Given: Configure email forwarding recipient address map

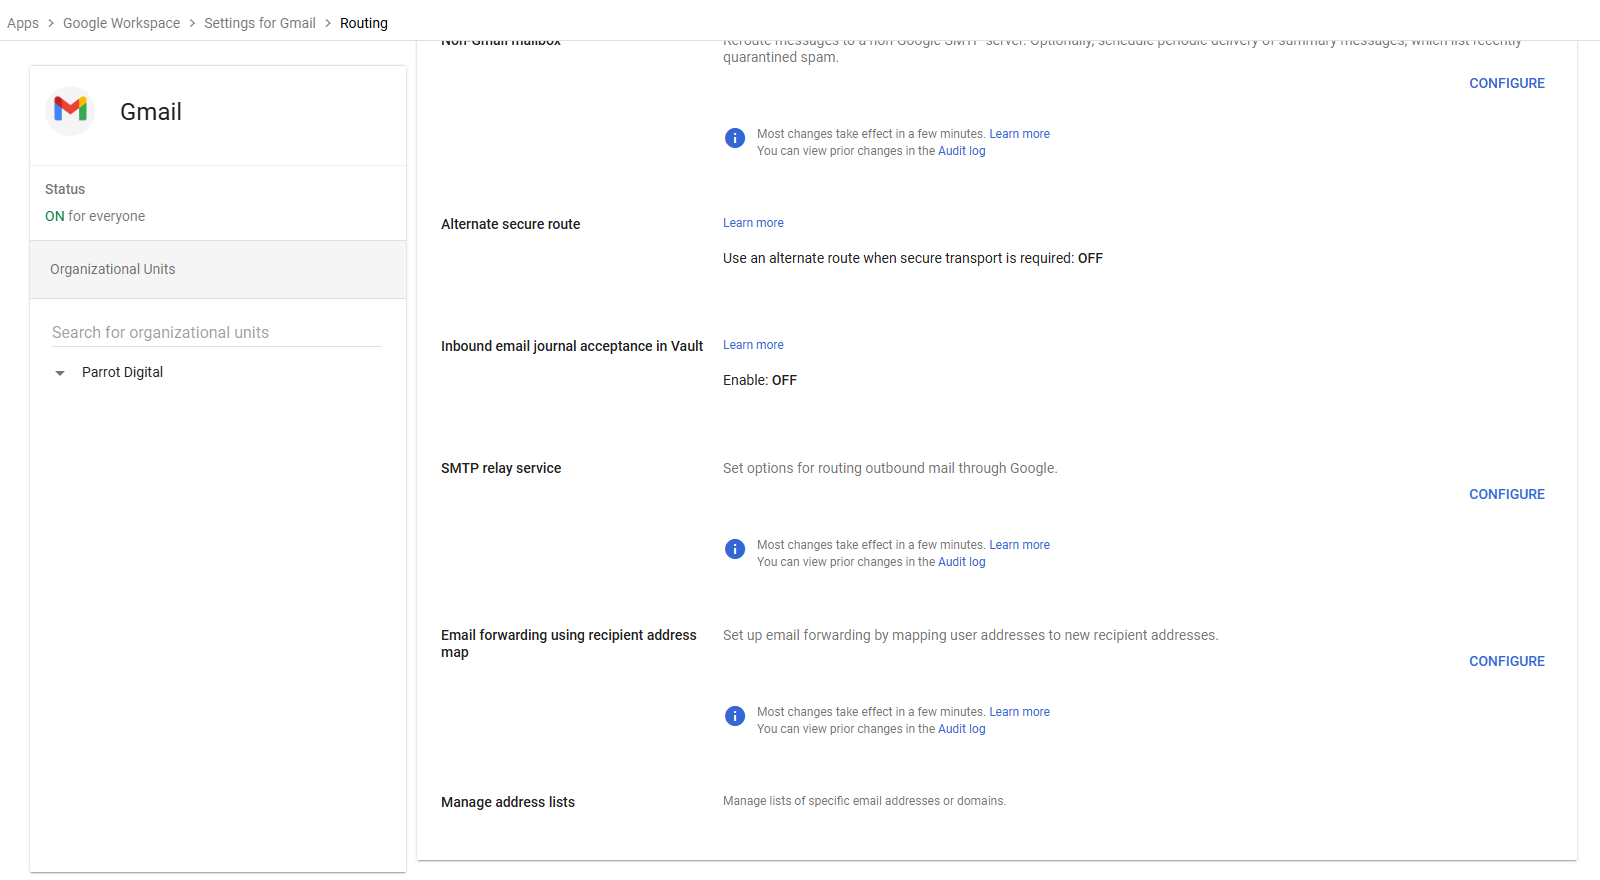Looking at the screenshot, I should pyautogui.click(x=1506, y=661).
